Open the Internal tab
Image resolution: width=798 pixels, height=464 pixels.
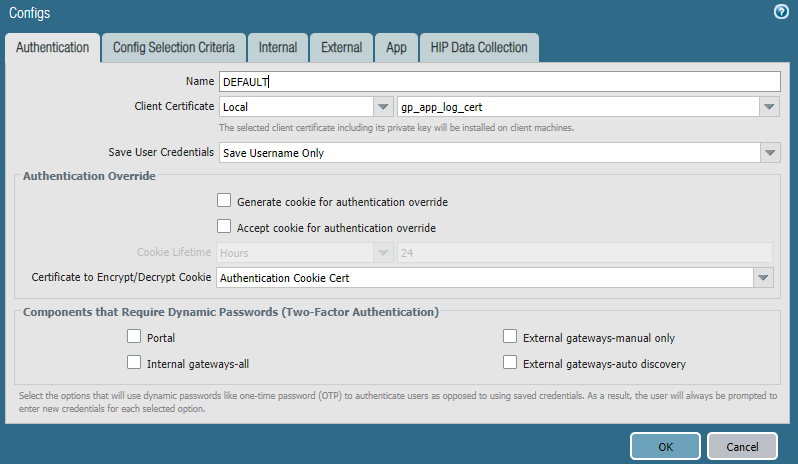pos(277,47)
